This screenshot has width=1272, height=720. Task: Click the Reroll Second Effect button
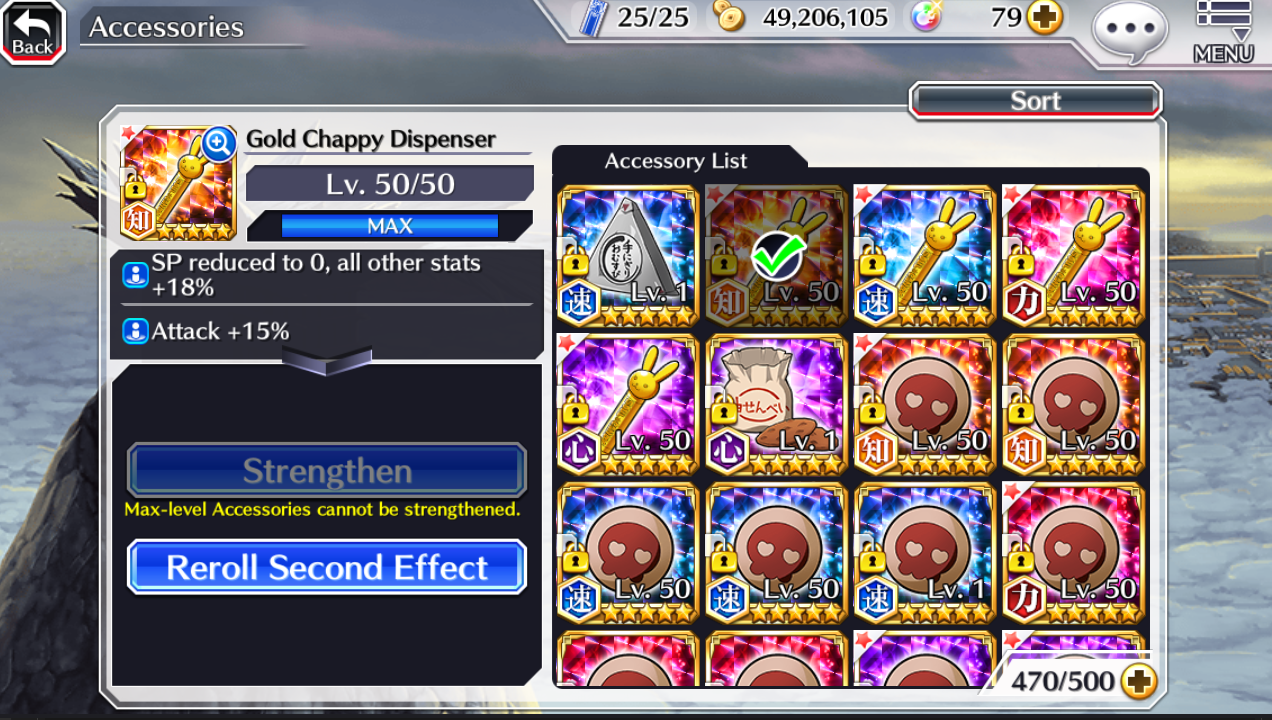point(327,567)
